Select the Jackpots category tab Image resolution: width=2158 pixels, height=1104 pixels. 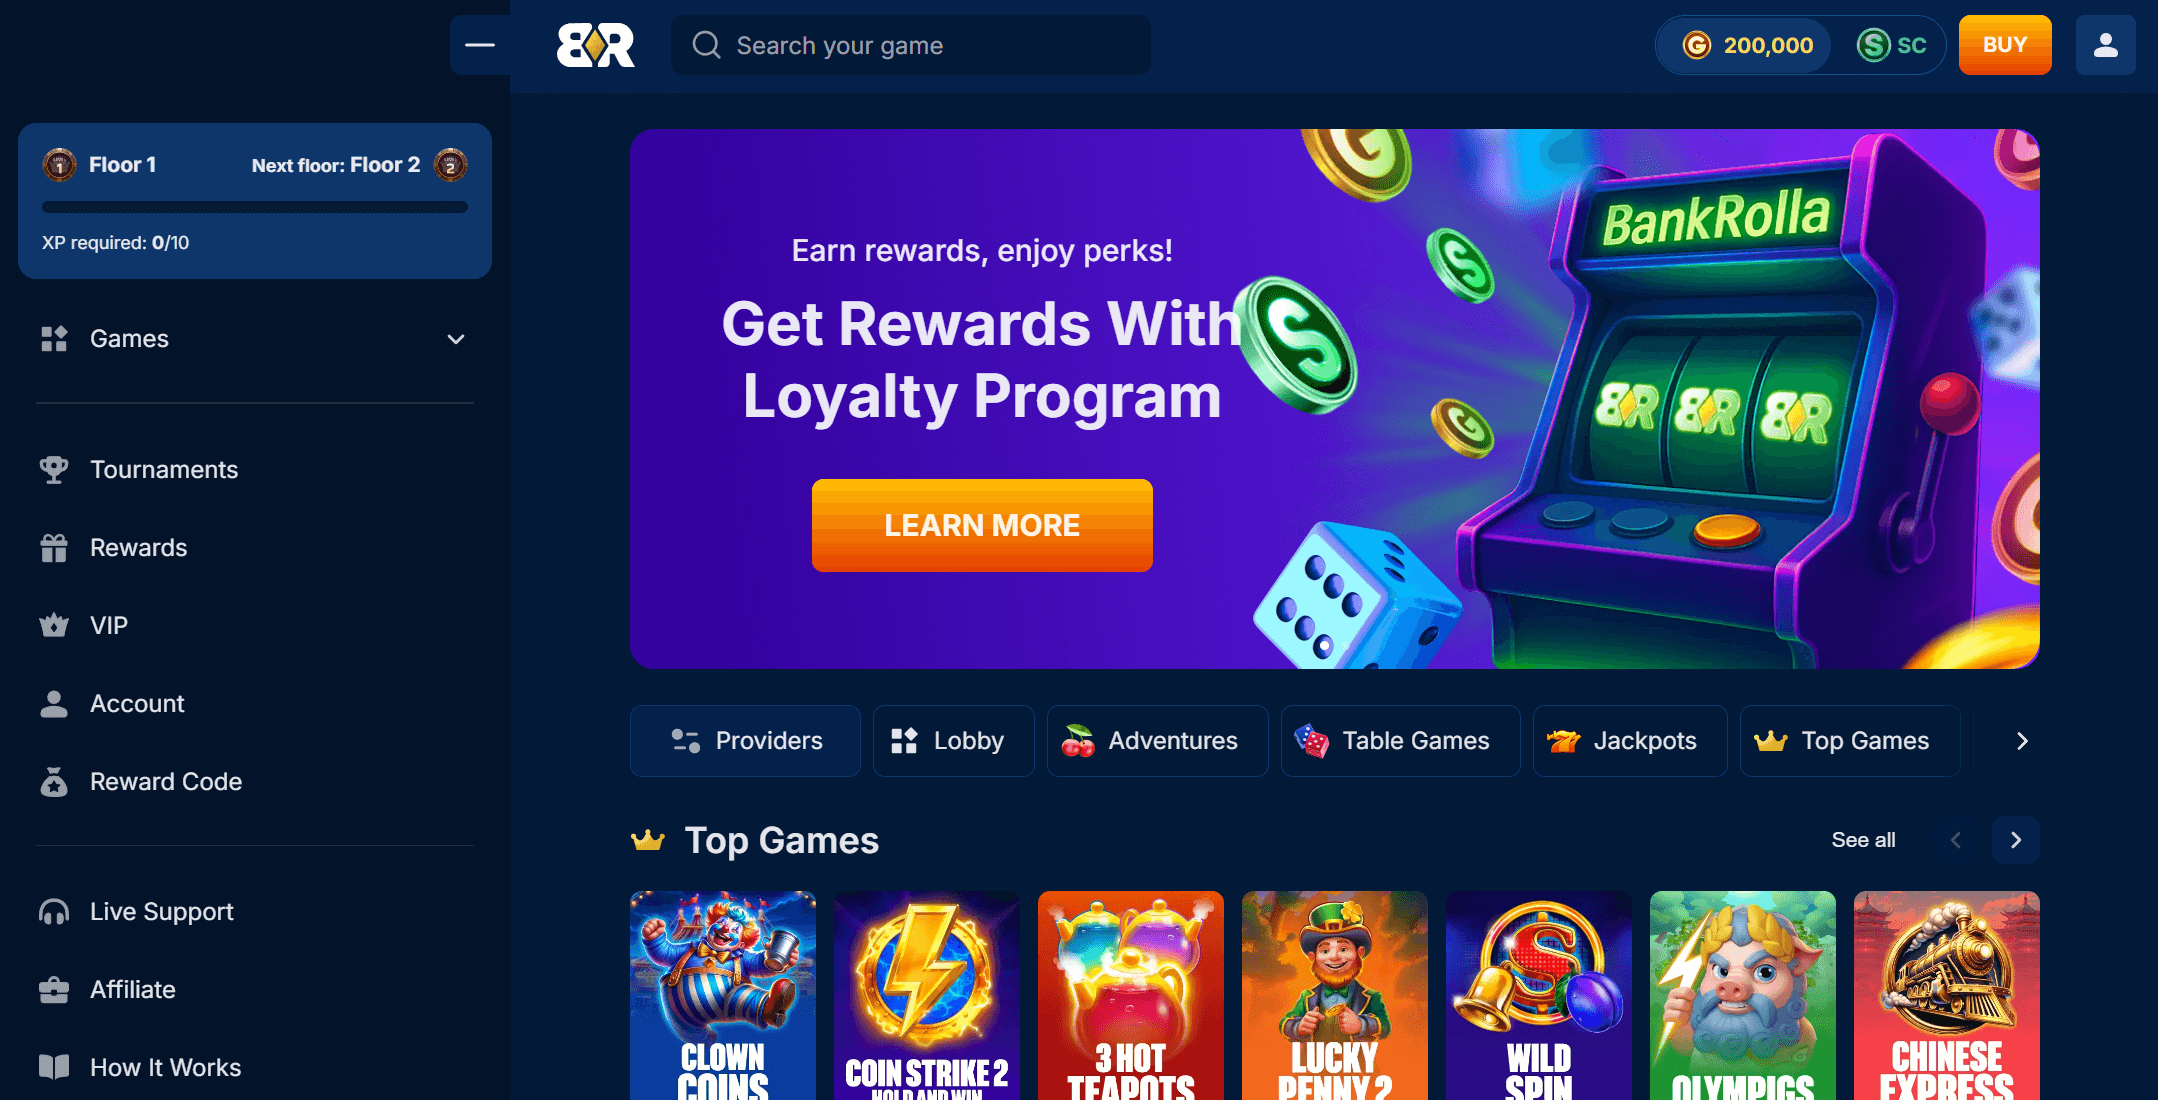click(1630, 741)
